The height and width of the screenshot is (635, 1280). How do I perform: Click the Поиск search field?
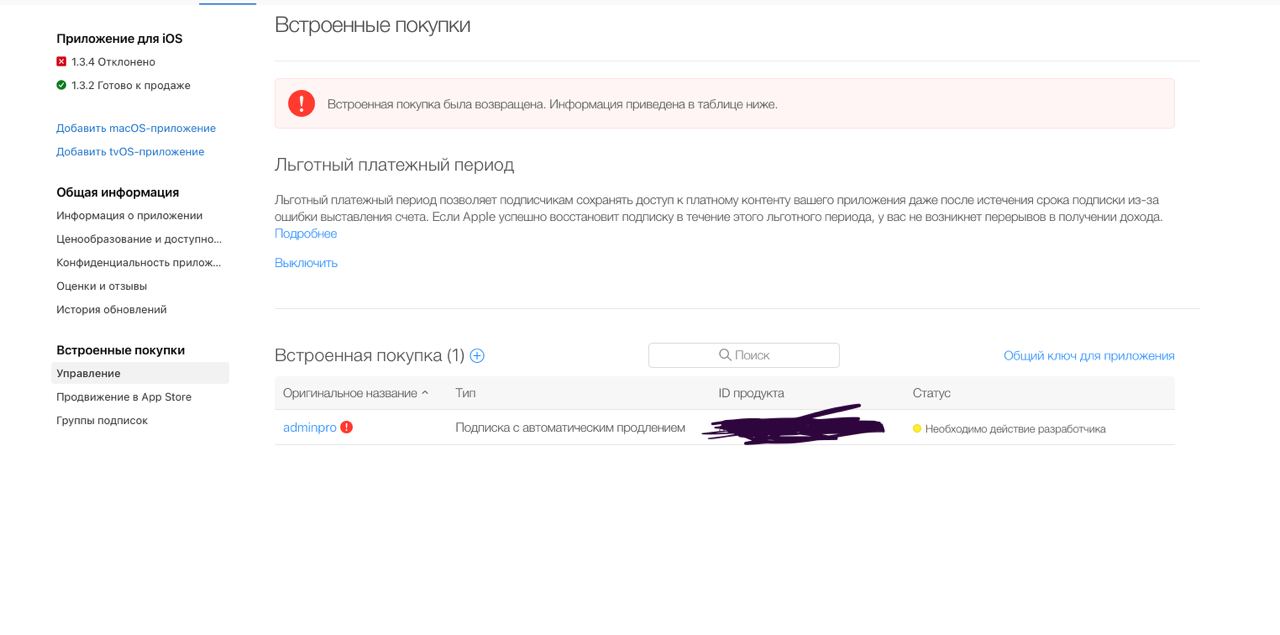coord(744,355)
